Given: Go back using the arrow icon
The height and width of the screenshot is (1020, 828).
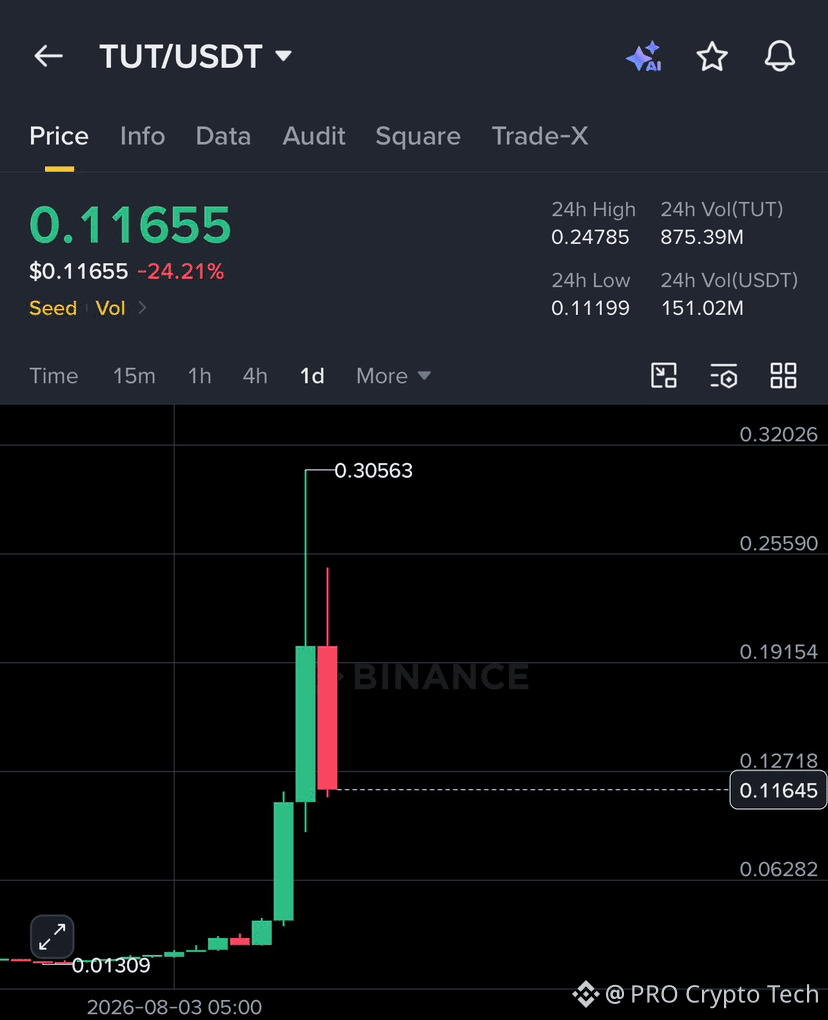Looking at the screenshot, I should [x=49, y=57].
